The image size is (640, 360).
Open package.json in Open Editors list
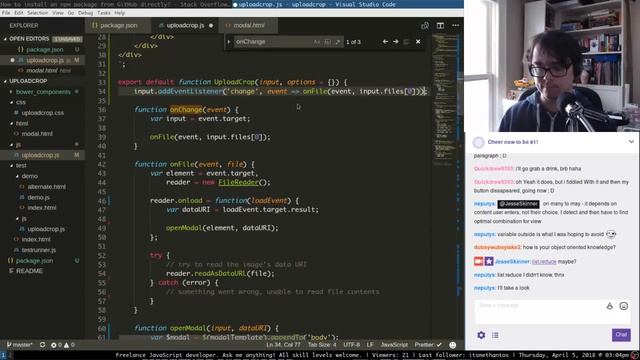tap(44, 50)
